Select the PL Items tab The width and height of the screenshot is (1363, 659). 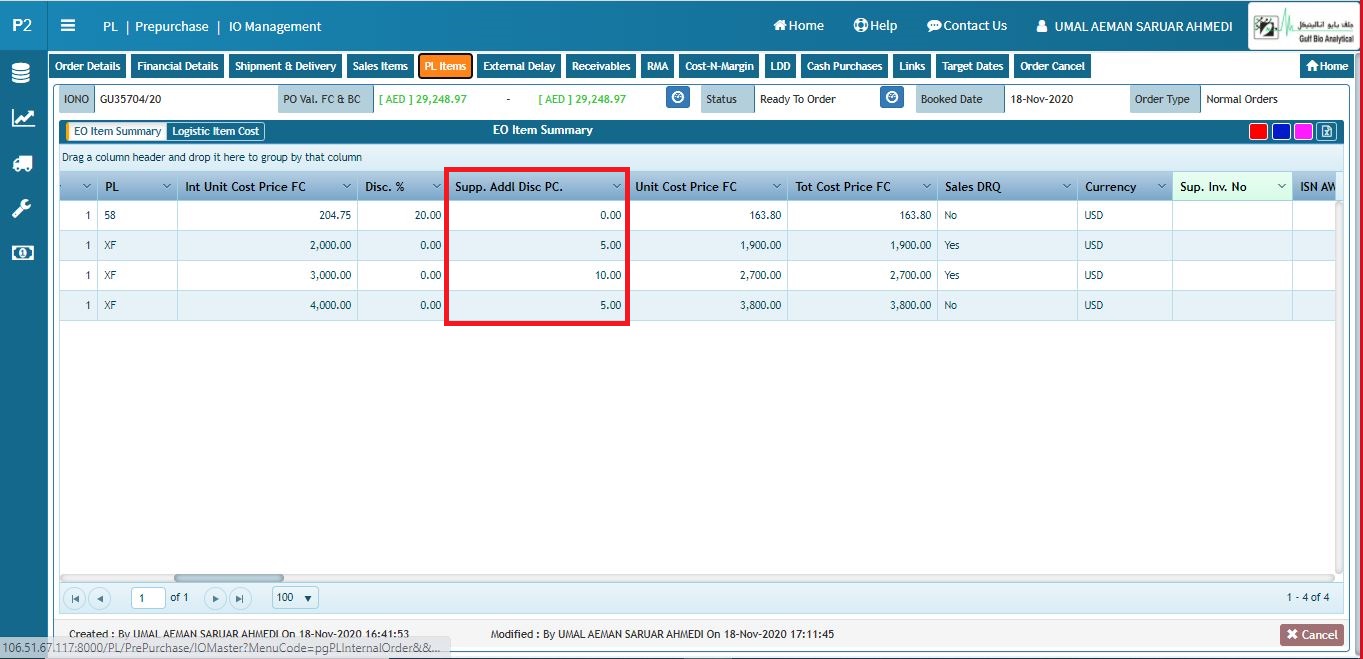(x=445, y=66)
